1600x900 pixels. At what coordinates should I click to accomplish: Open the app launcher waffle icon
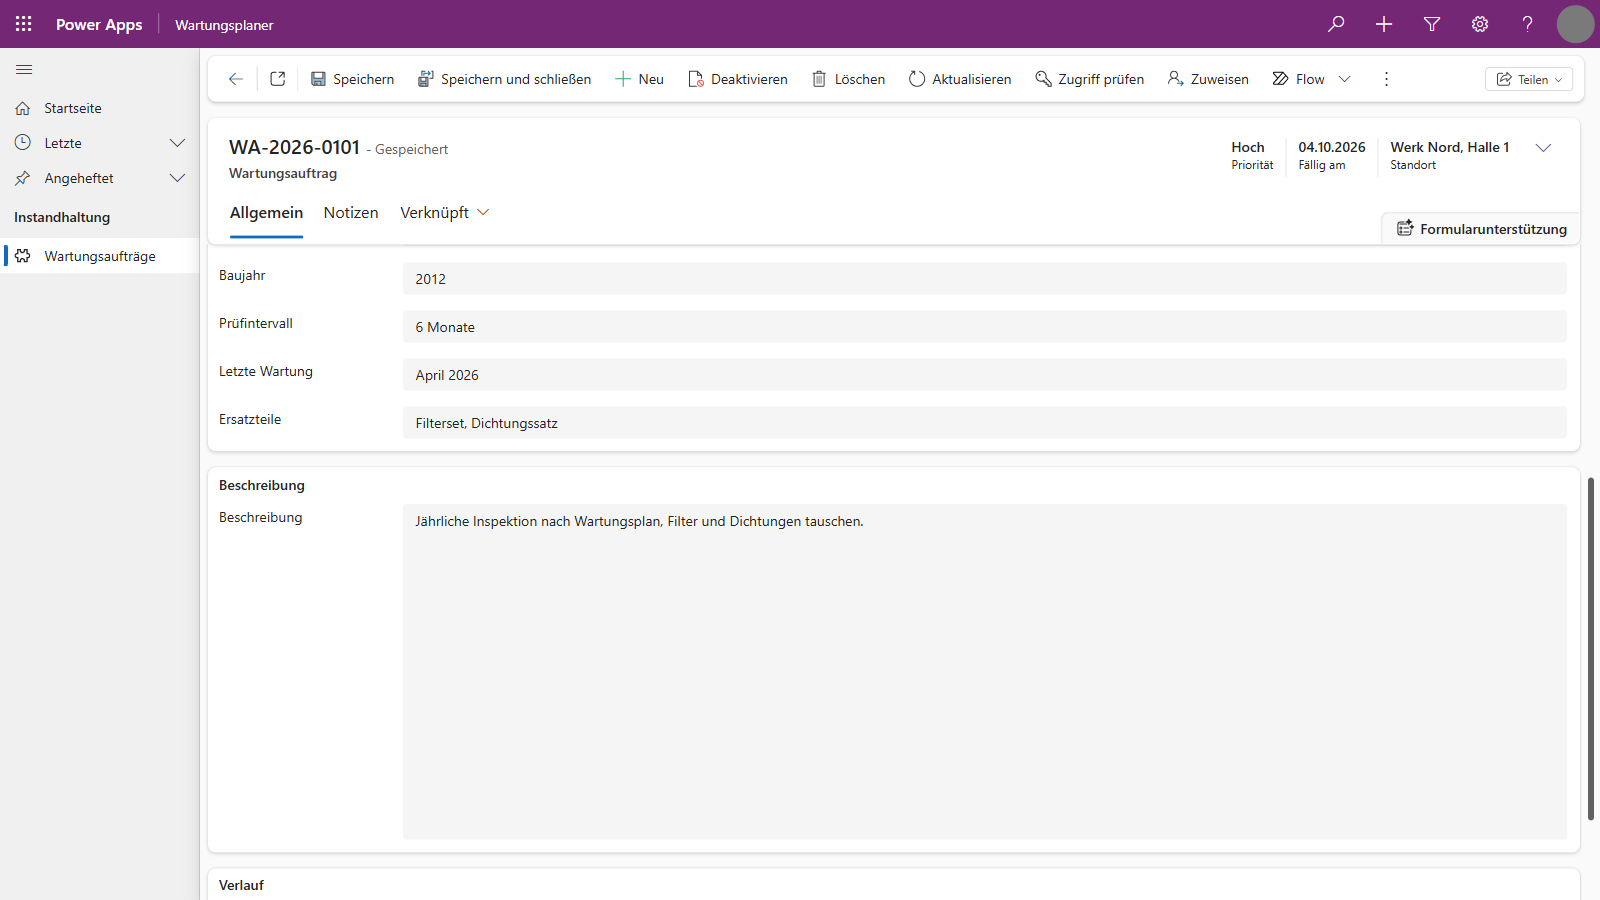(24, 24)
